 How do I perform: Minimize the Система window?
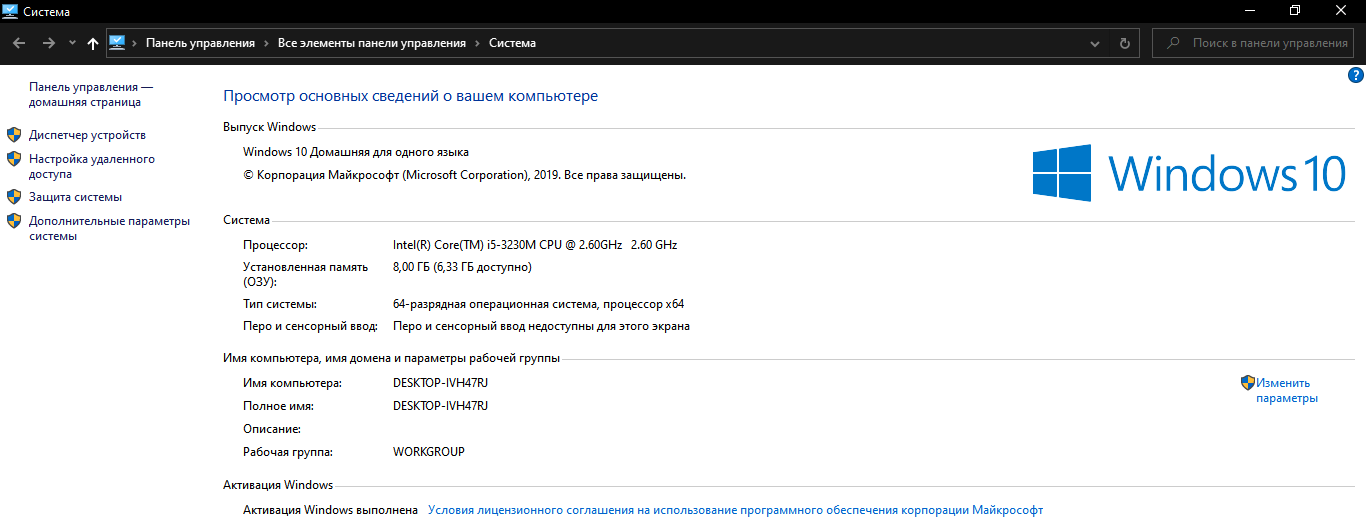[1250, 10]
